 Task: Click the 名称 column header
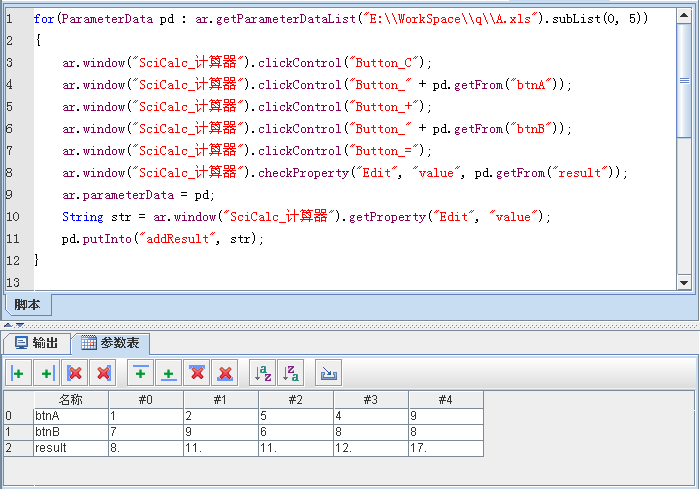point(70,400)
